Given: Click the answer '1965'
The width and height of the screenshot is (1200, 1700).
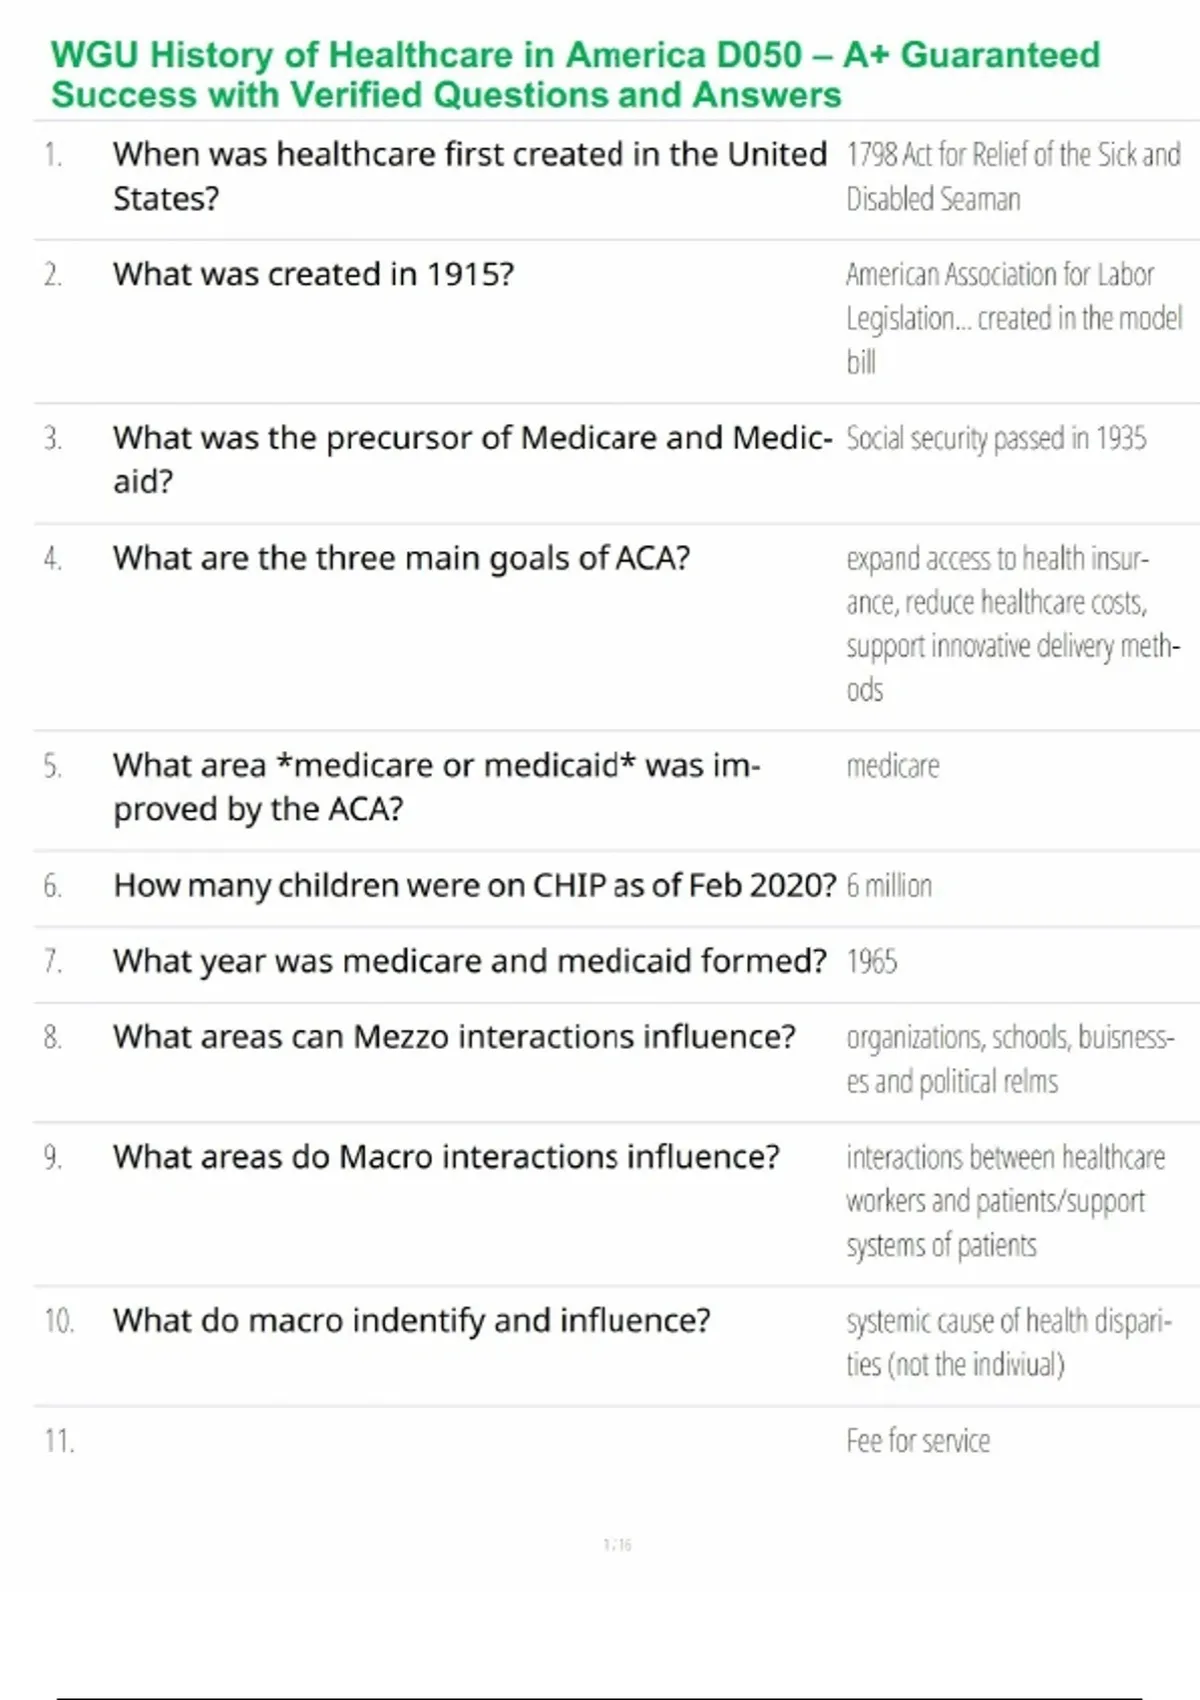Looking at the screenshot, I should (x=871, y=961).
